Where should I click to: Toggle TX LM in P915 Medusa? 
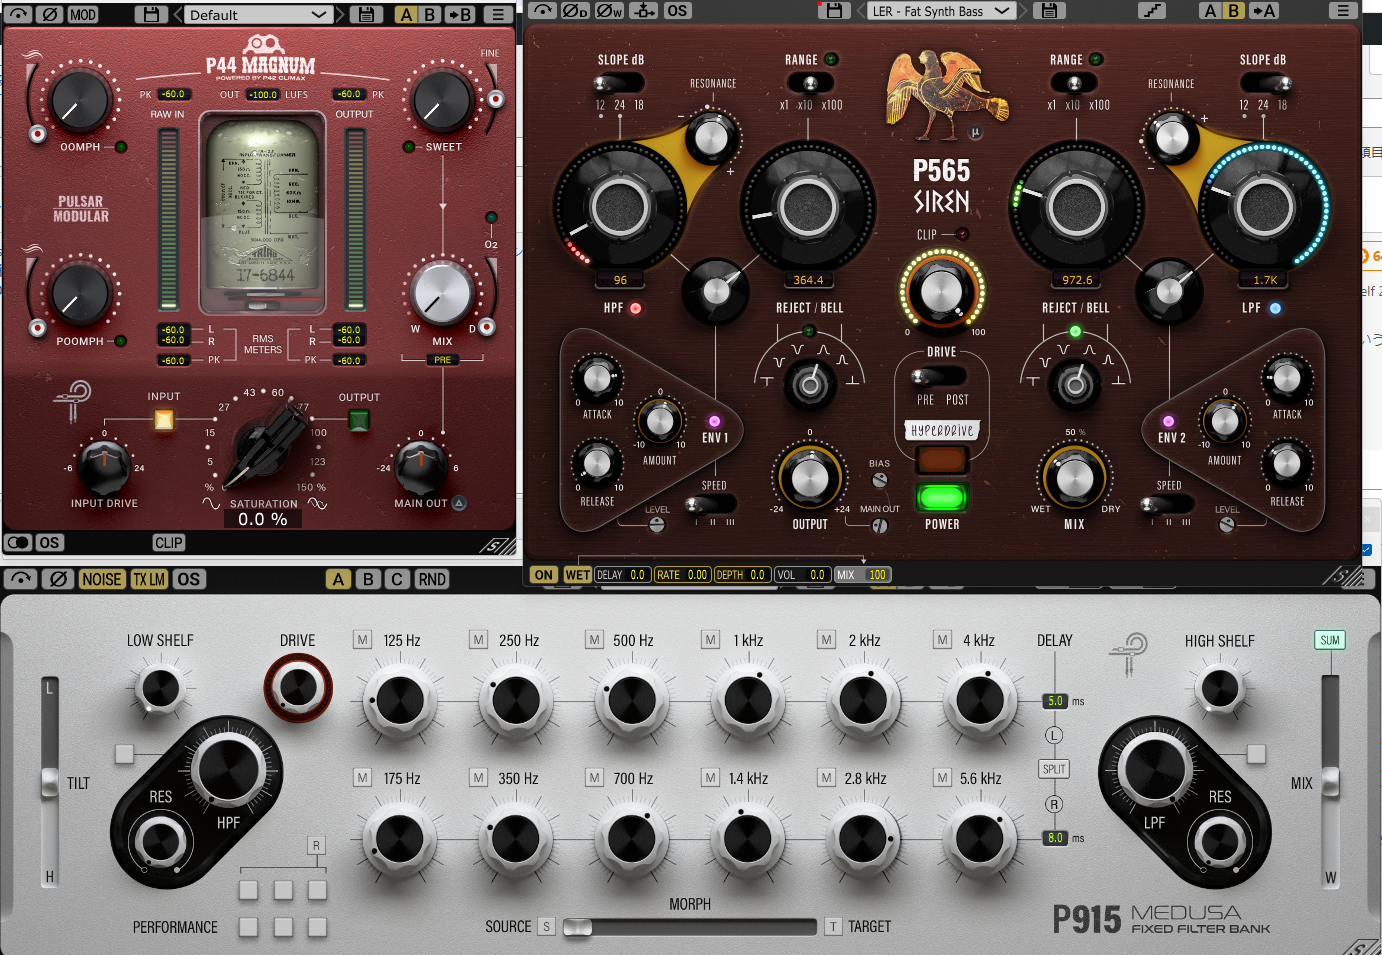(x=149, y=579)
